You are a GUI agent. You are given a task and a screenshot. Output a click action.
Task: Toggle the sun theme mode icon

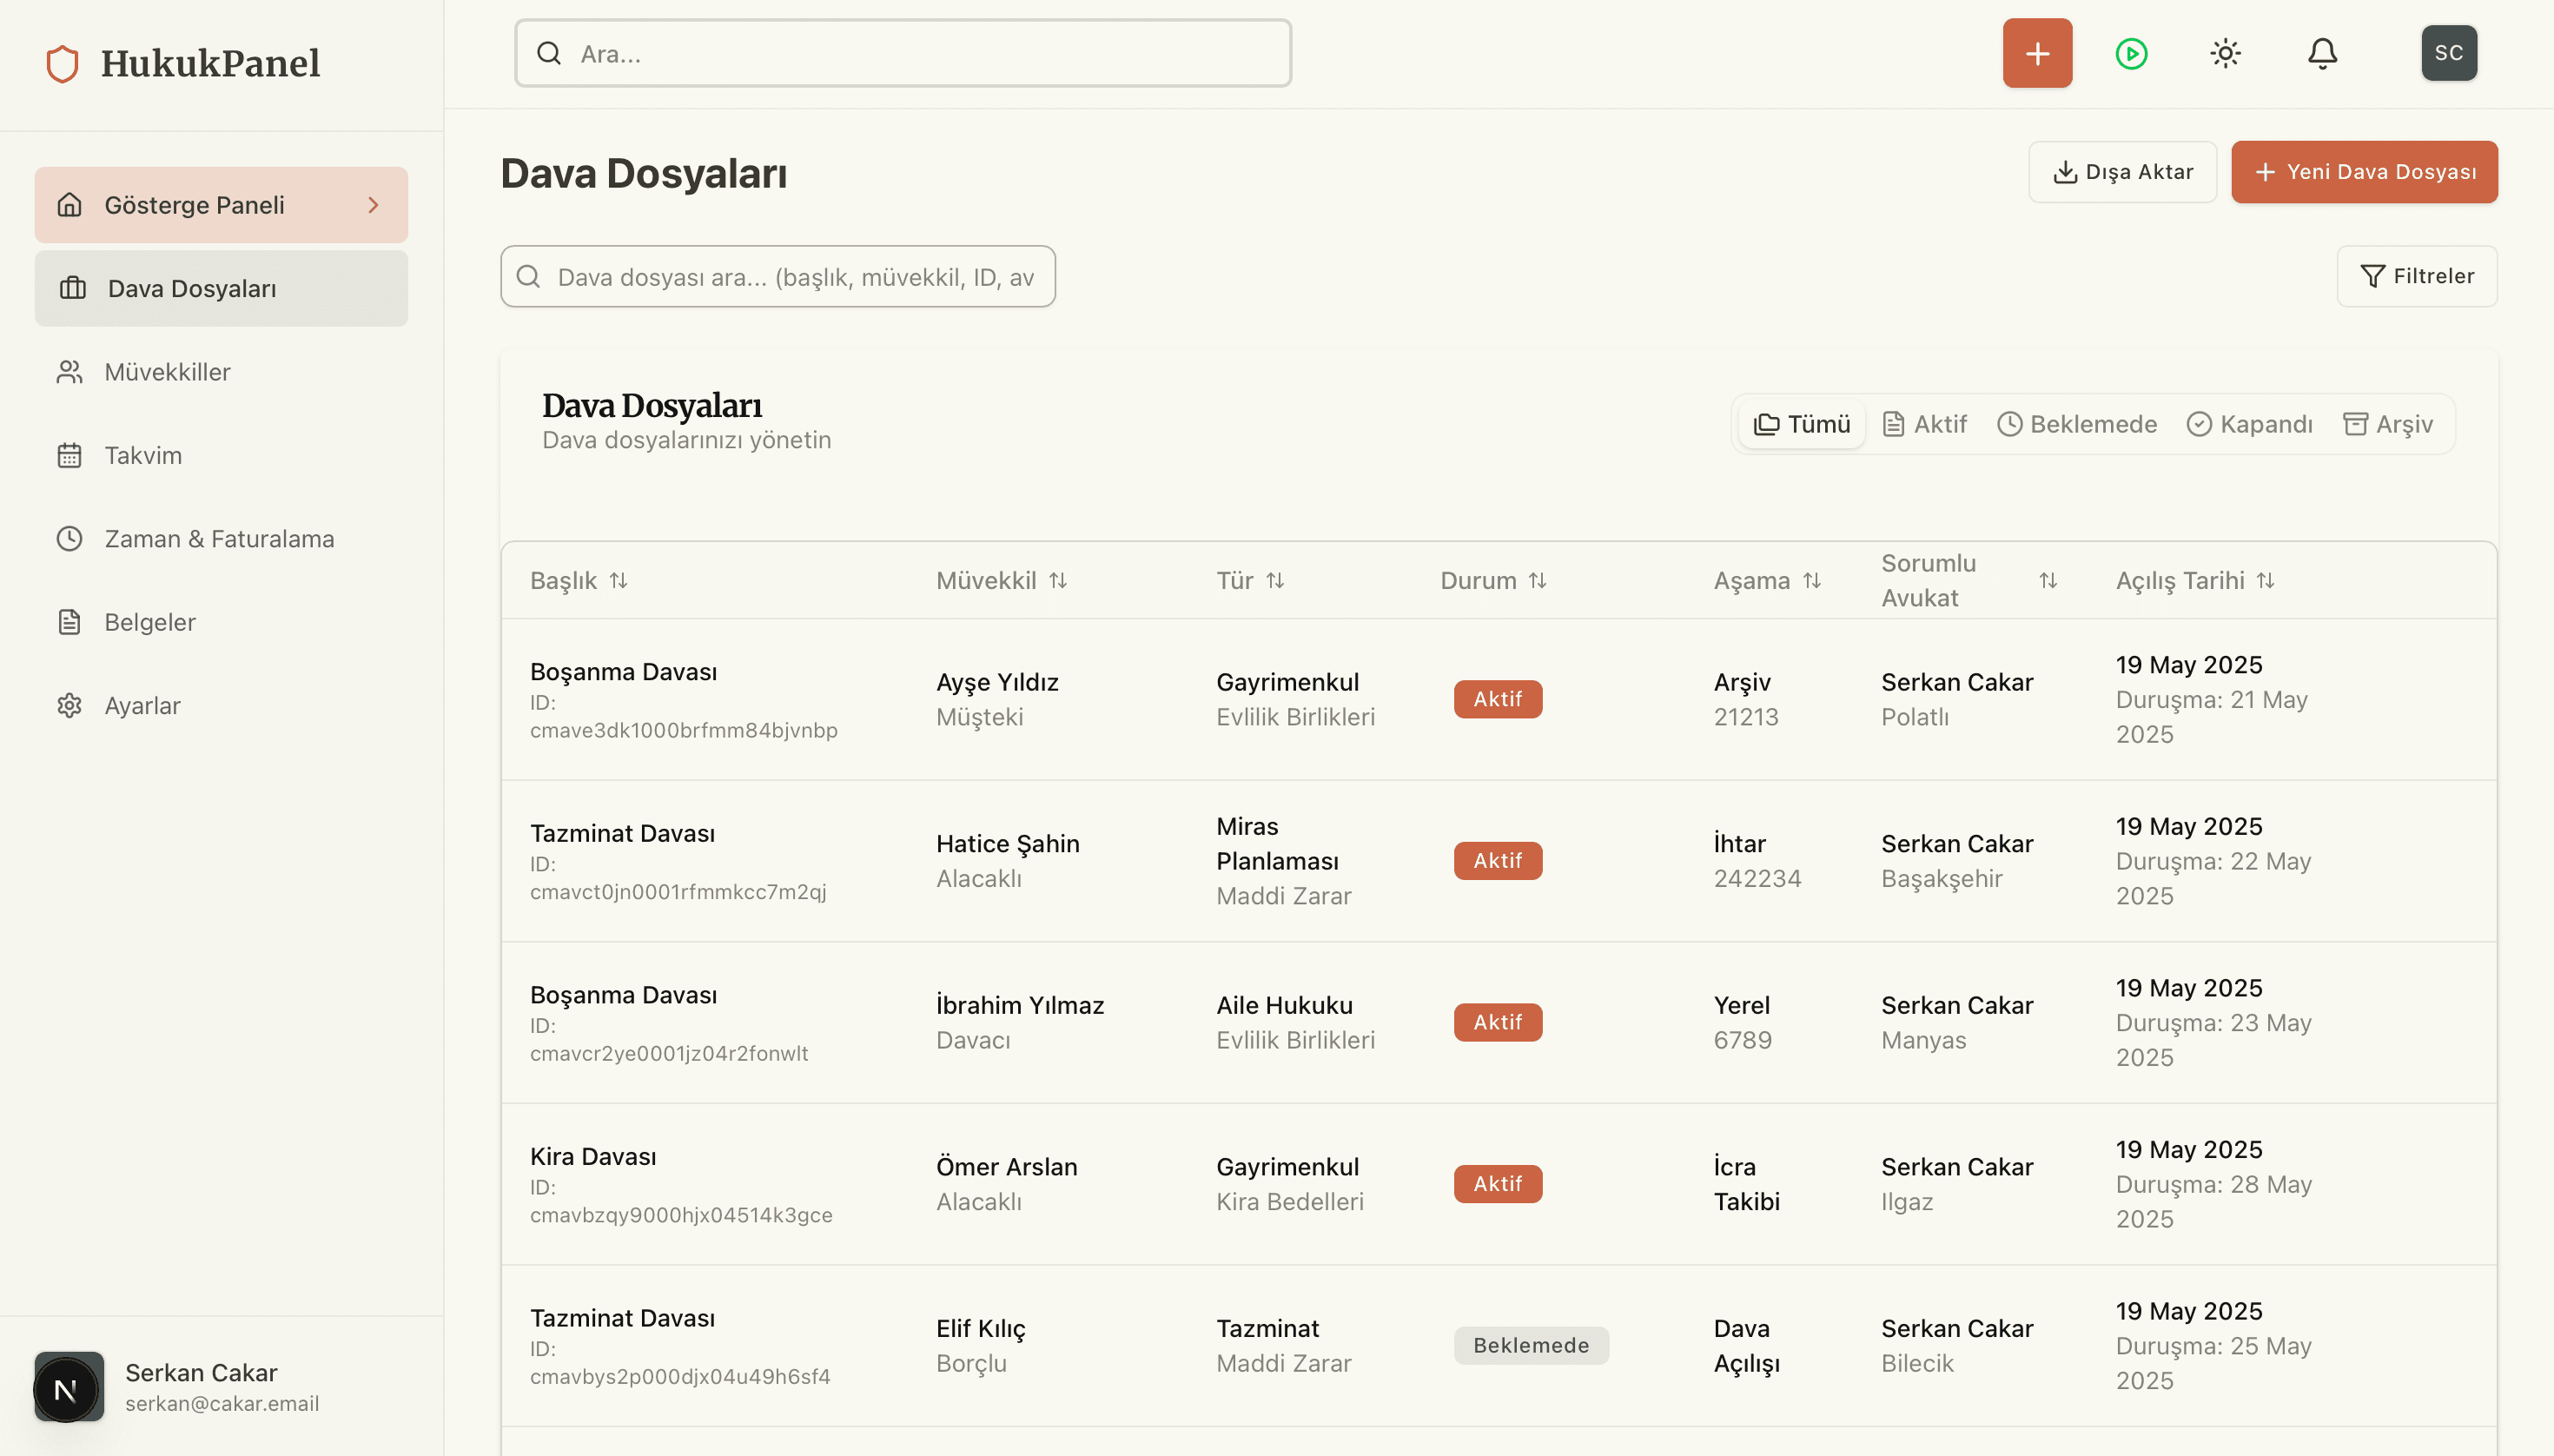pyautogui.click(x=2225, y=53)
